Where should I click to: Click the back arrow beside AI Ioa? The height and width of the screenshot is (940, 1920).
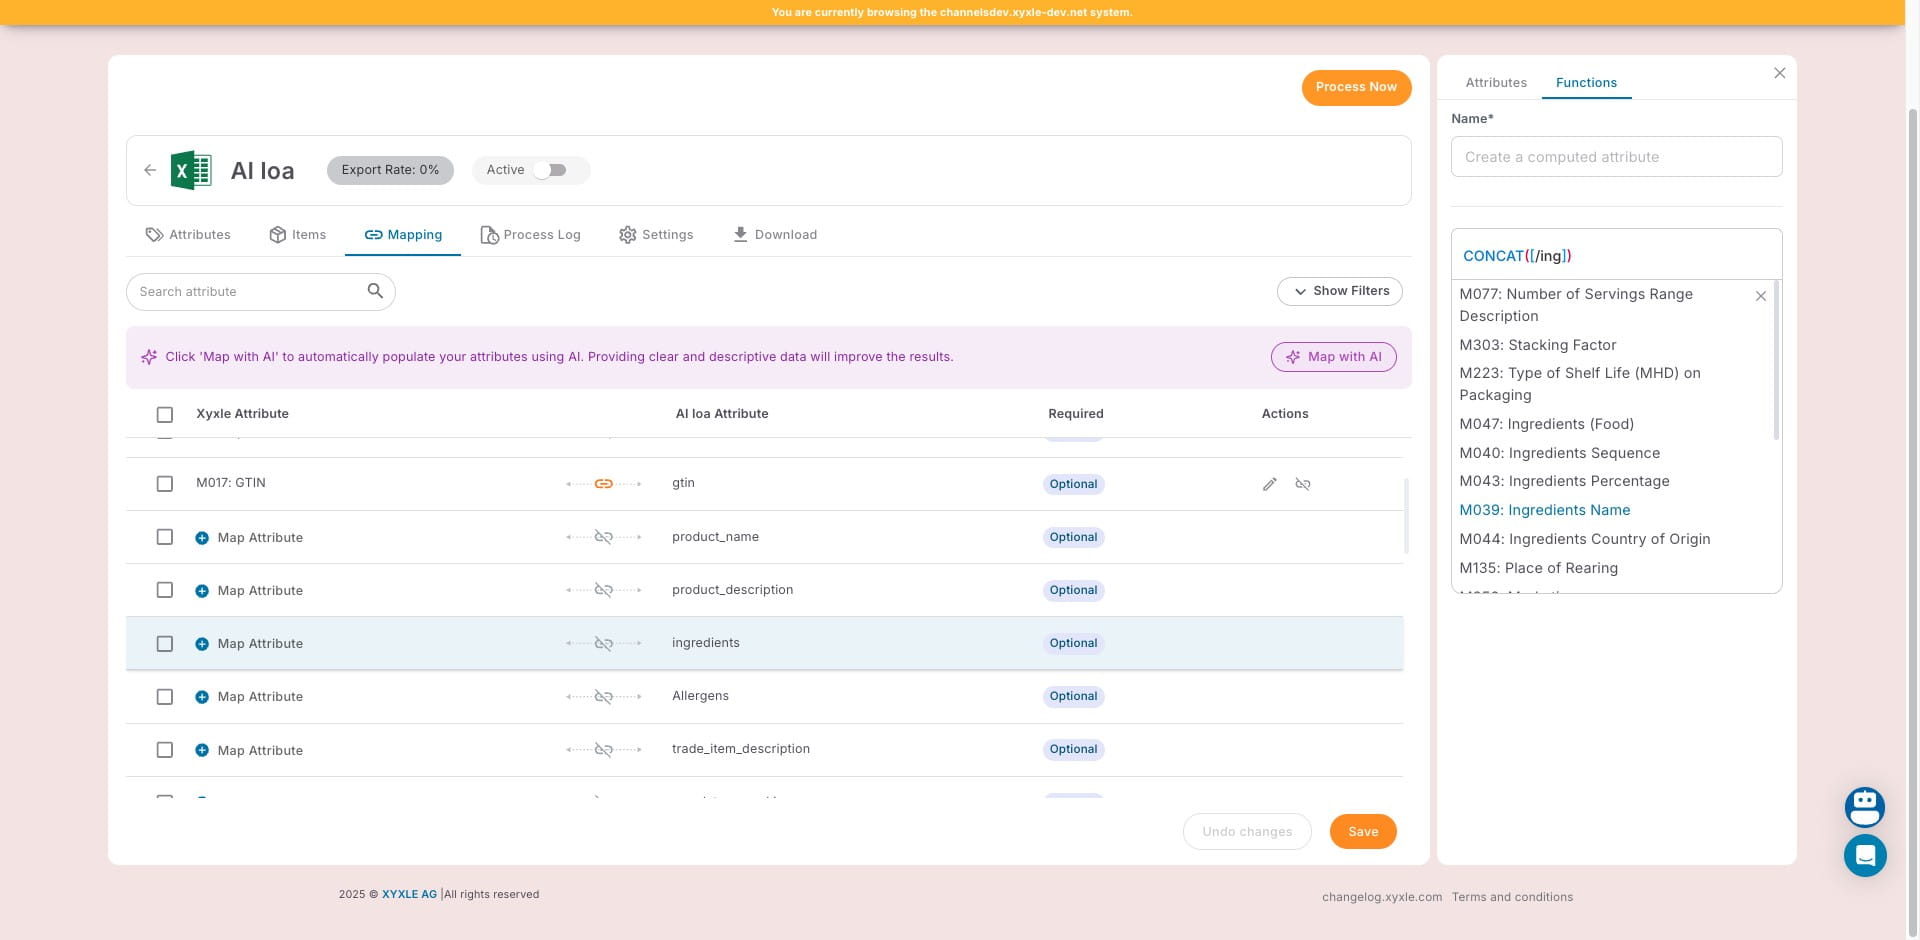click(150, 170)
